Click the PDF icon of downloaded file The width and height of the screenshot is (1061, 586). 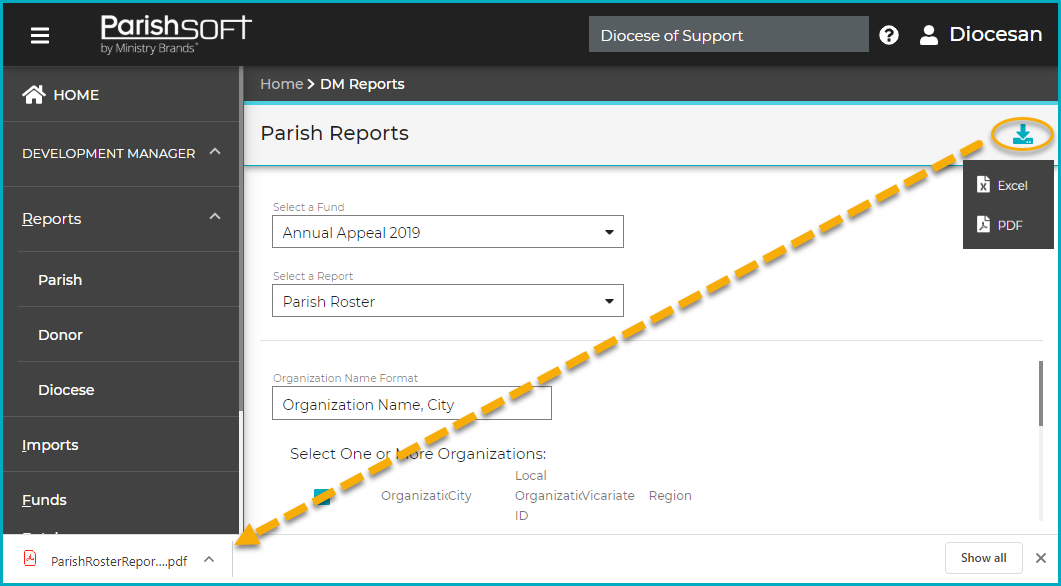[x=30, y=558]
